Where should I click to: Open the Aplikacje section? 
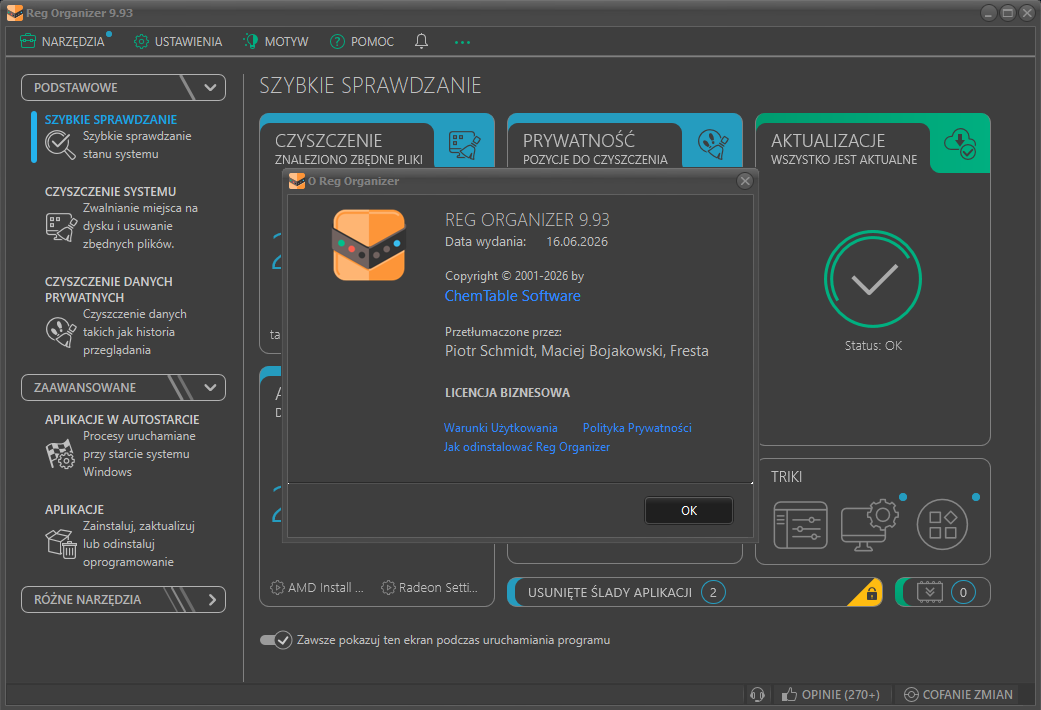click(74, 509)
